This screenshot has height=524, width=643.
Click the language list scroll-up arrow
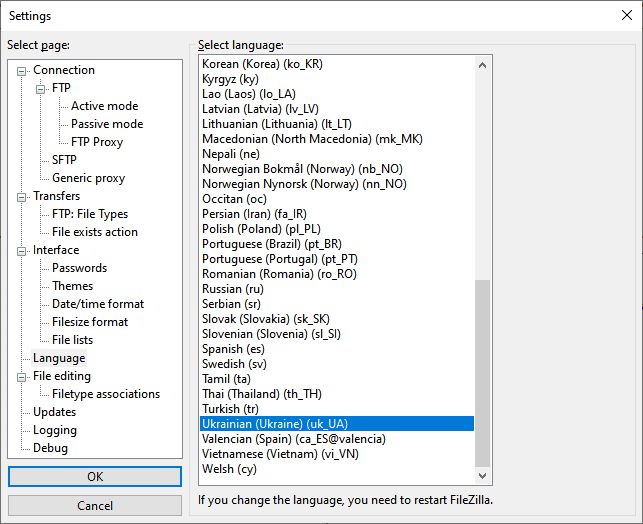click(483, 65)
